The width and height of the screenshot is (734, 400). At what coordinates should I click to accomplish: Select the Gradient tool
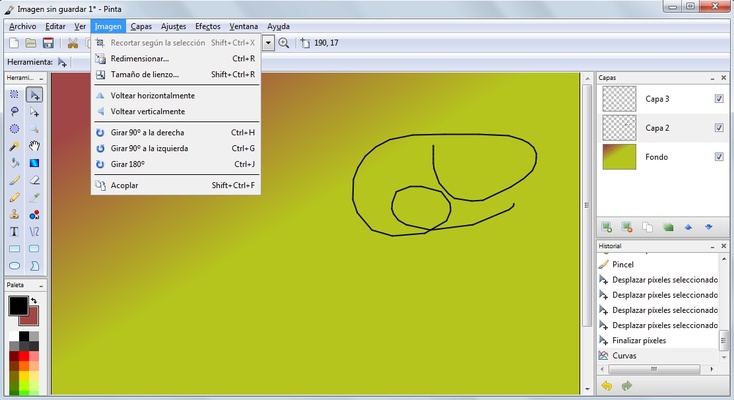34,163
